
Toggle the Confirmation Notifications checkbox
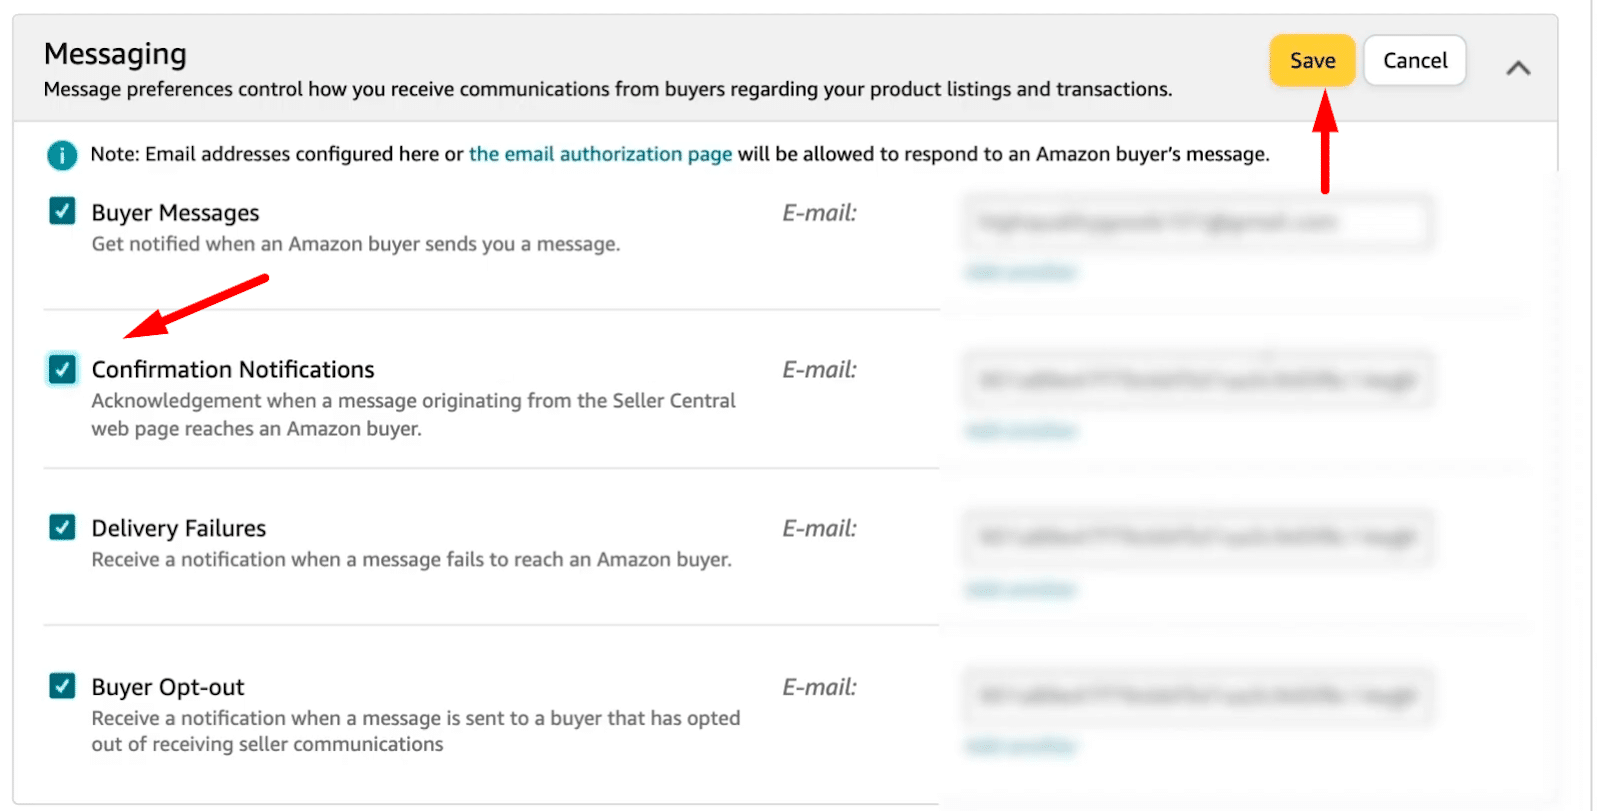(x=62, y=369)
